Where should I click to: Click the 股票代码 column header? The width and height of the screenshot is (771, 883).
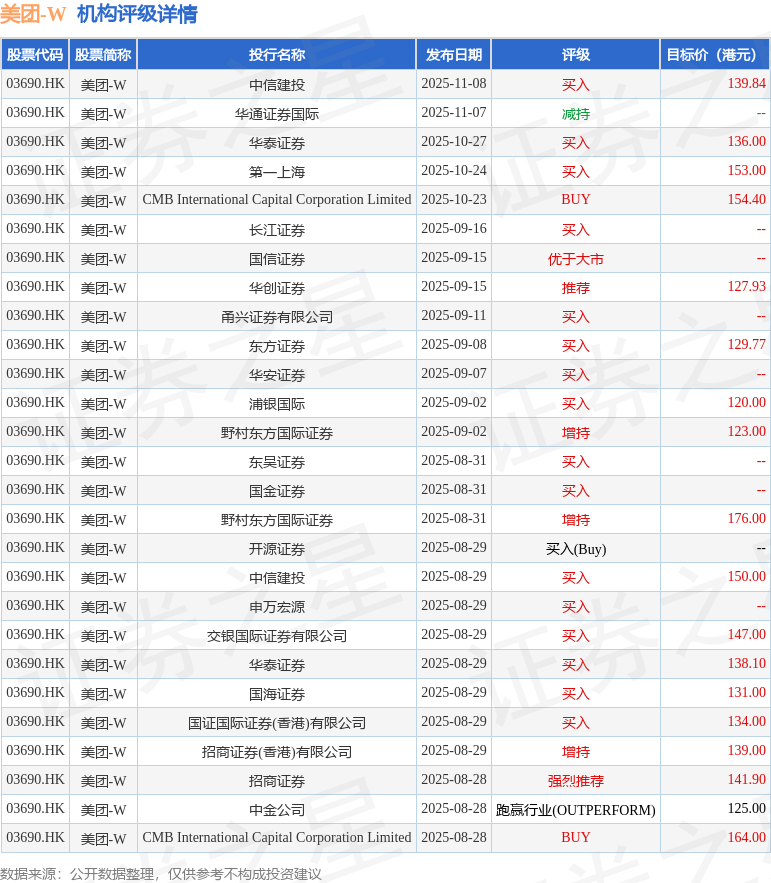pos(35,55)
